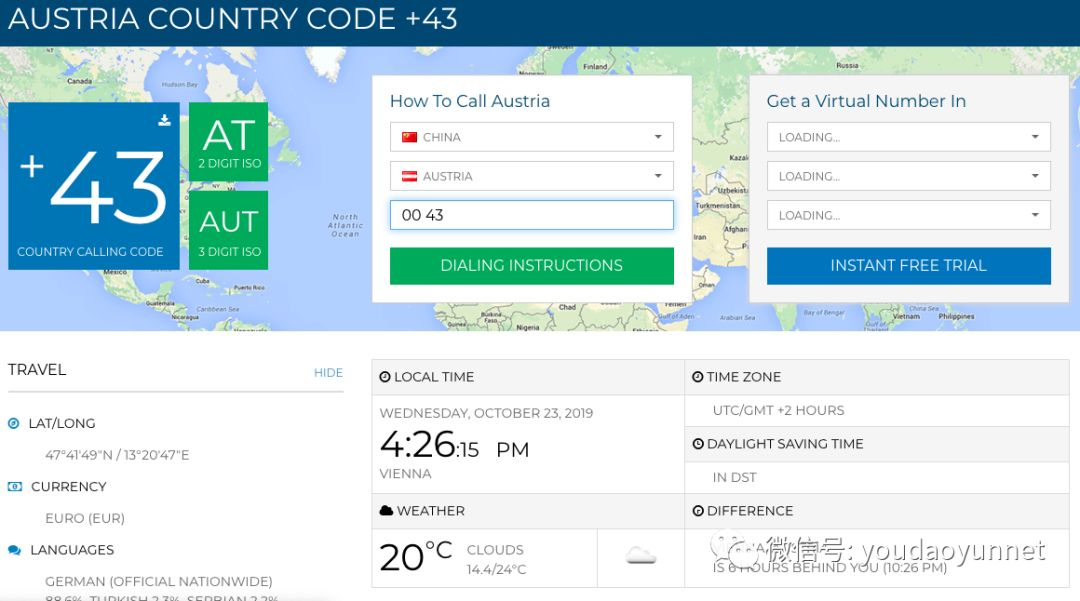
Task: Click the CURRENCY banknote icon
Action: (14, 486)
